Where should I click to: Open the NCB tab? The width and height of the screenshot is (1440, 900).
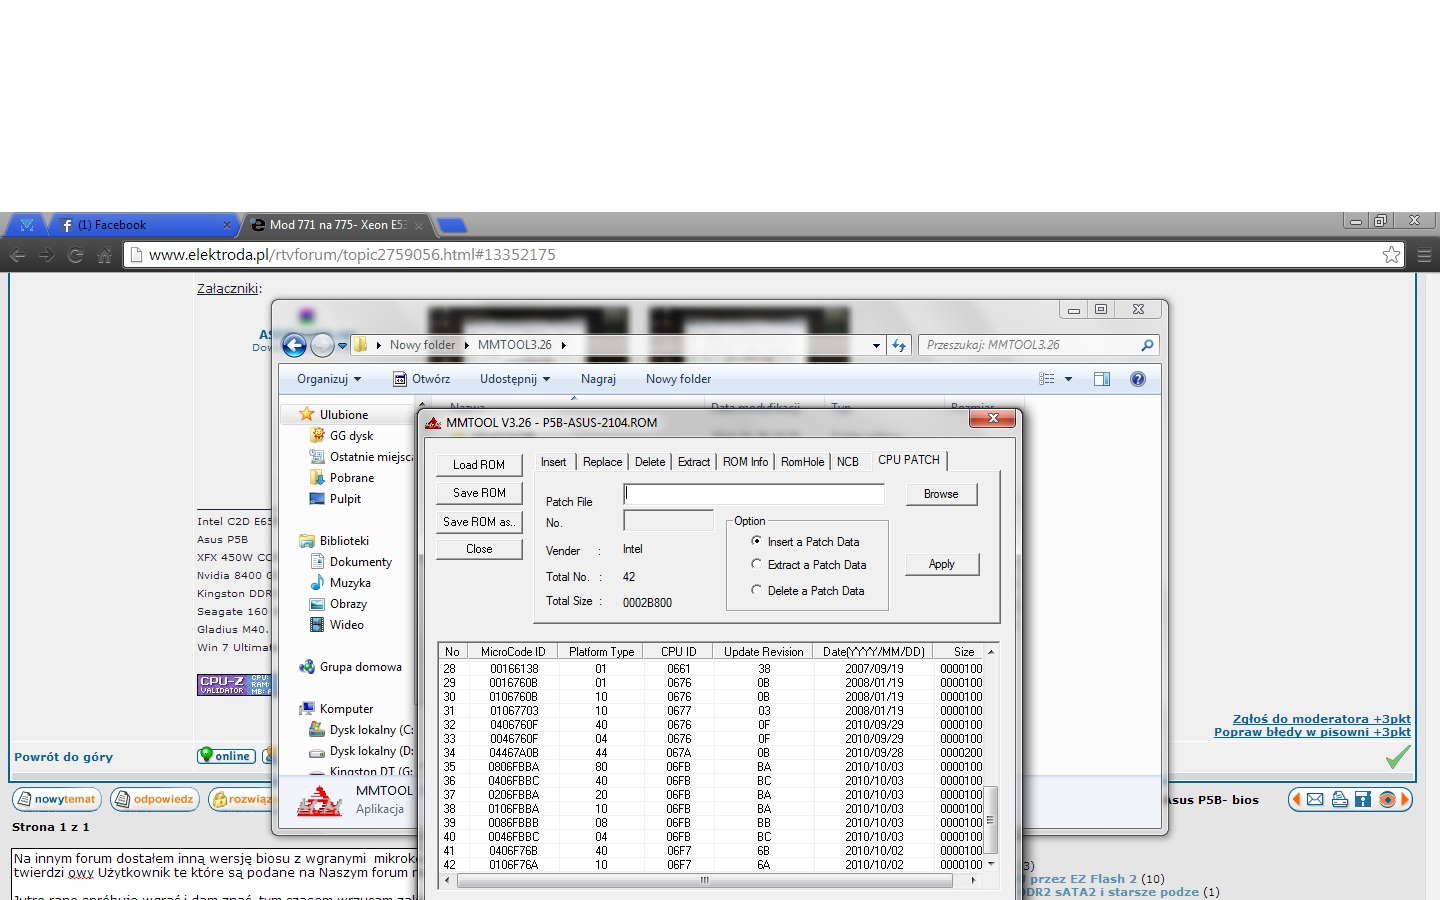point(848,462)
